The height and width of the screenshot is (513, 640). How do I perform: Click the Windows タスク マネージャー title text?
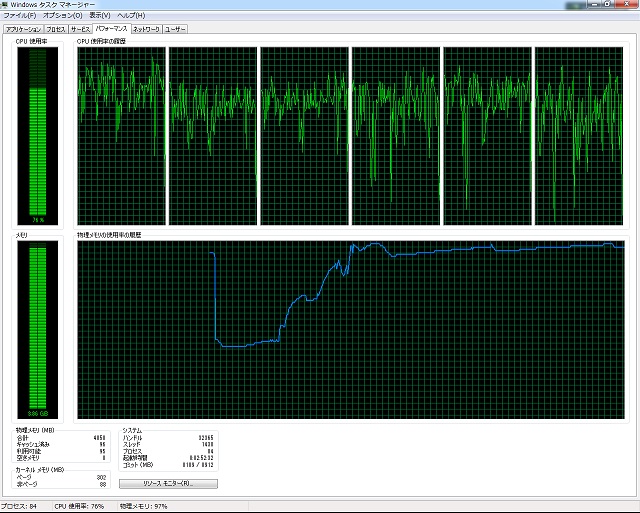[53, 4]
